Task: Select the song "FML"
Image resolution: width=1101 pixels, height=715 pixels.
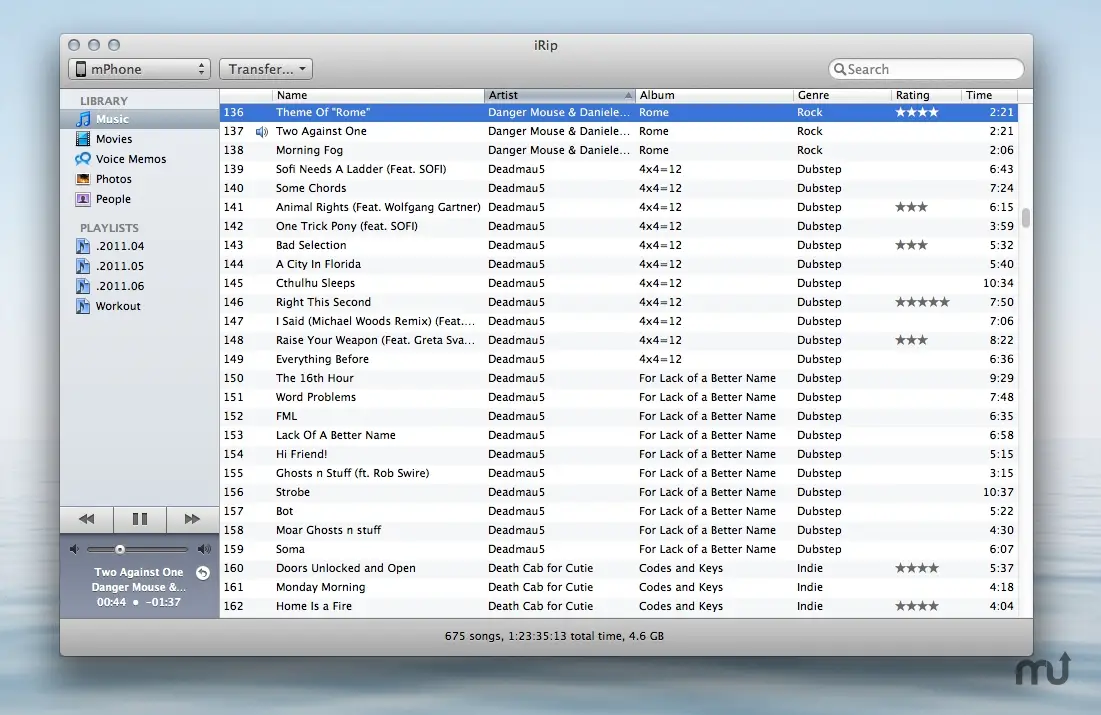Action: click(619, 416)
